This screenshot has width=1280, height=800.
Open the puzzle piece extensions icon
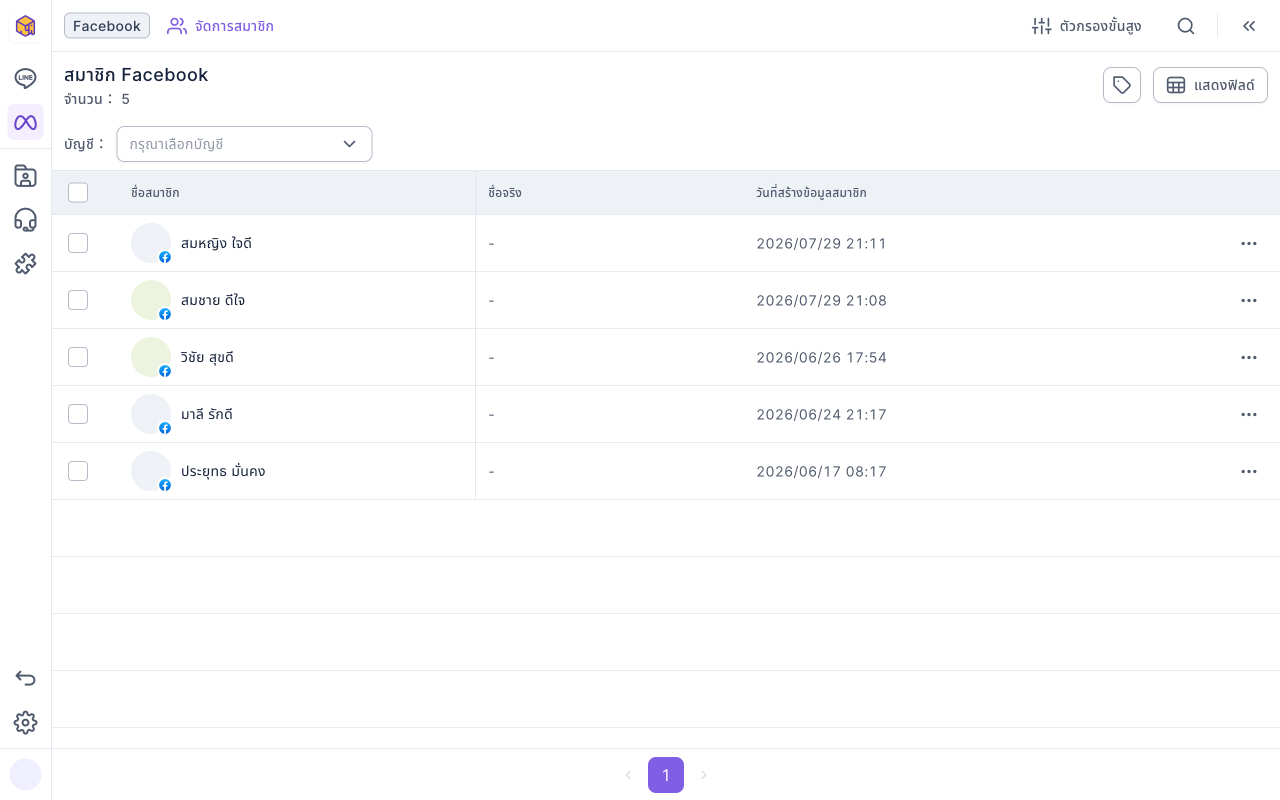tap(26, 264)
